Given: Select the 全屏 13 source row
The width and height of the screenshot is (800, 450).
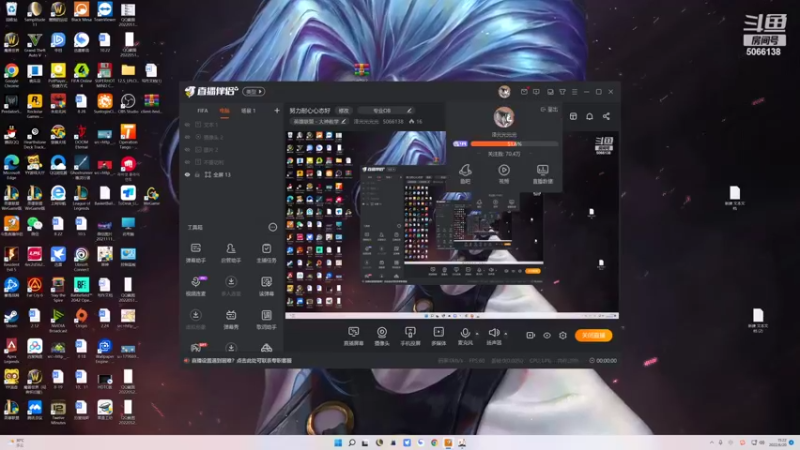Looking at the screenshot, I should click(x=231, y=174).
